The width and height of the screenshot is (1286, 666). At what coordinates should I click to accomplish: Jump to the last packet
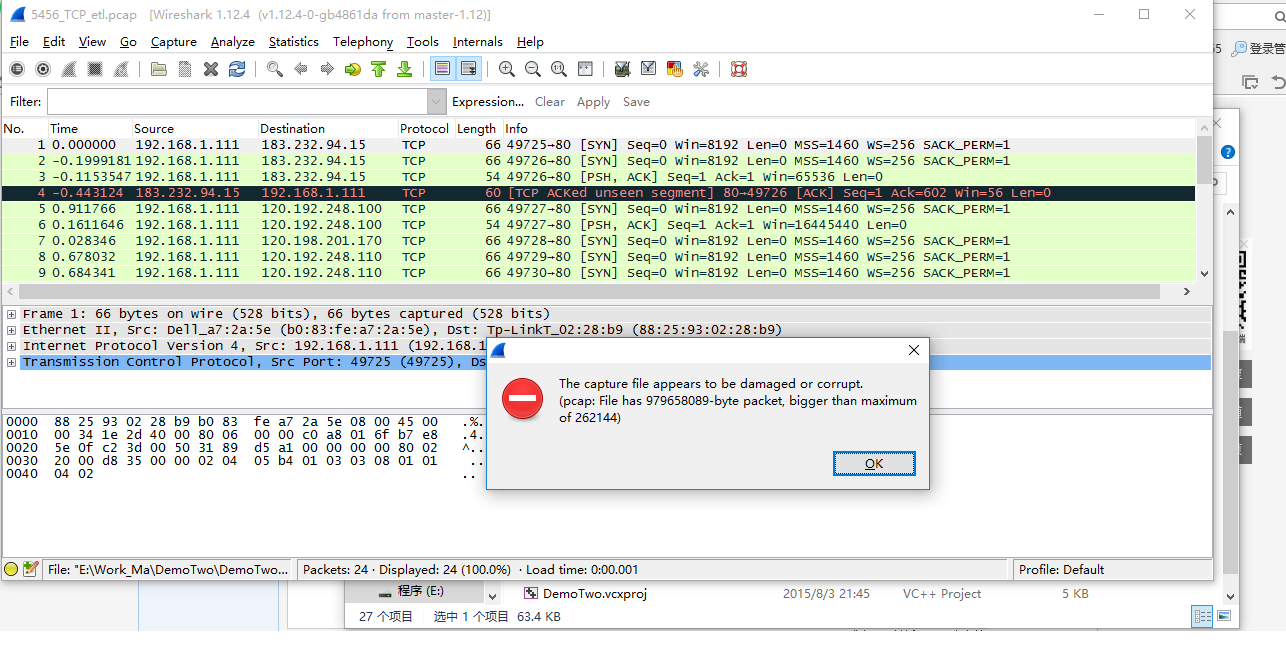pyautogui.click(x=405, y=69)
